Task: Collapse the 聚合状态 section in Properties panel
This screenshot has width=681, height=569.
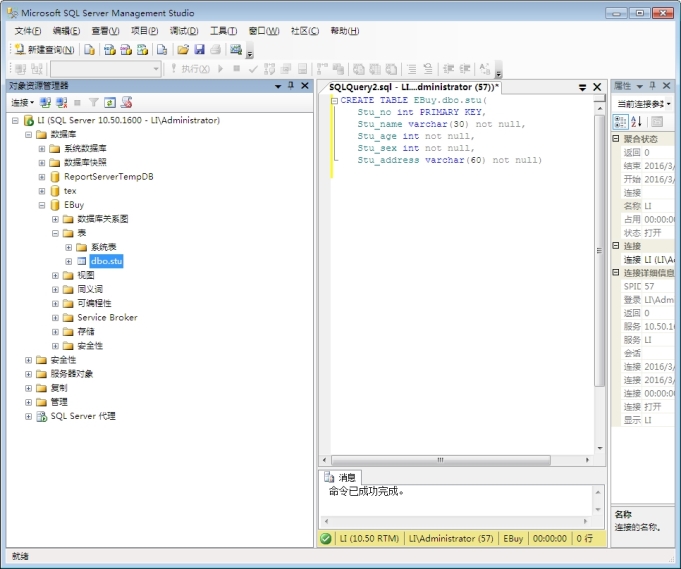Action: (x=616, y=139)
